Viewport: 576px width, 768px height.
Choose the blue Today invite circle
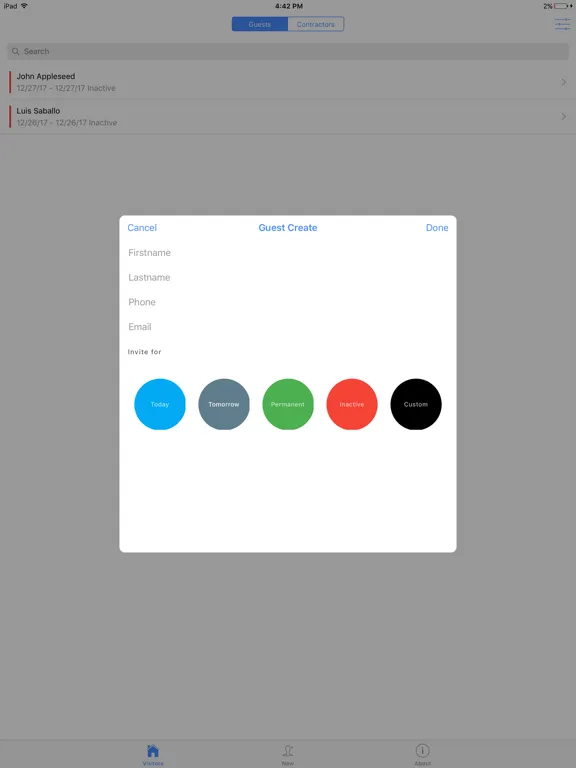tap(160, 404)
